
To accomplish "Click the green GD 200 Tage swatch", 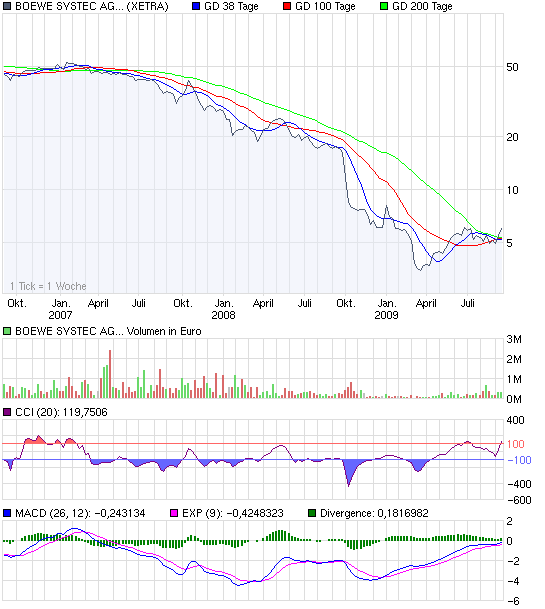I will [384, 6].
